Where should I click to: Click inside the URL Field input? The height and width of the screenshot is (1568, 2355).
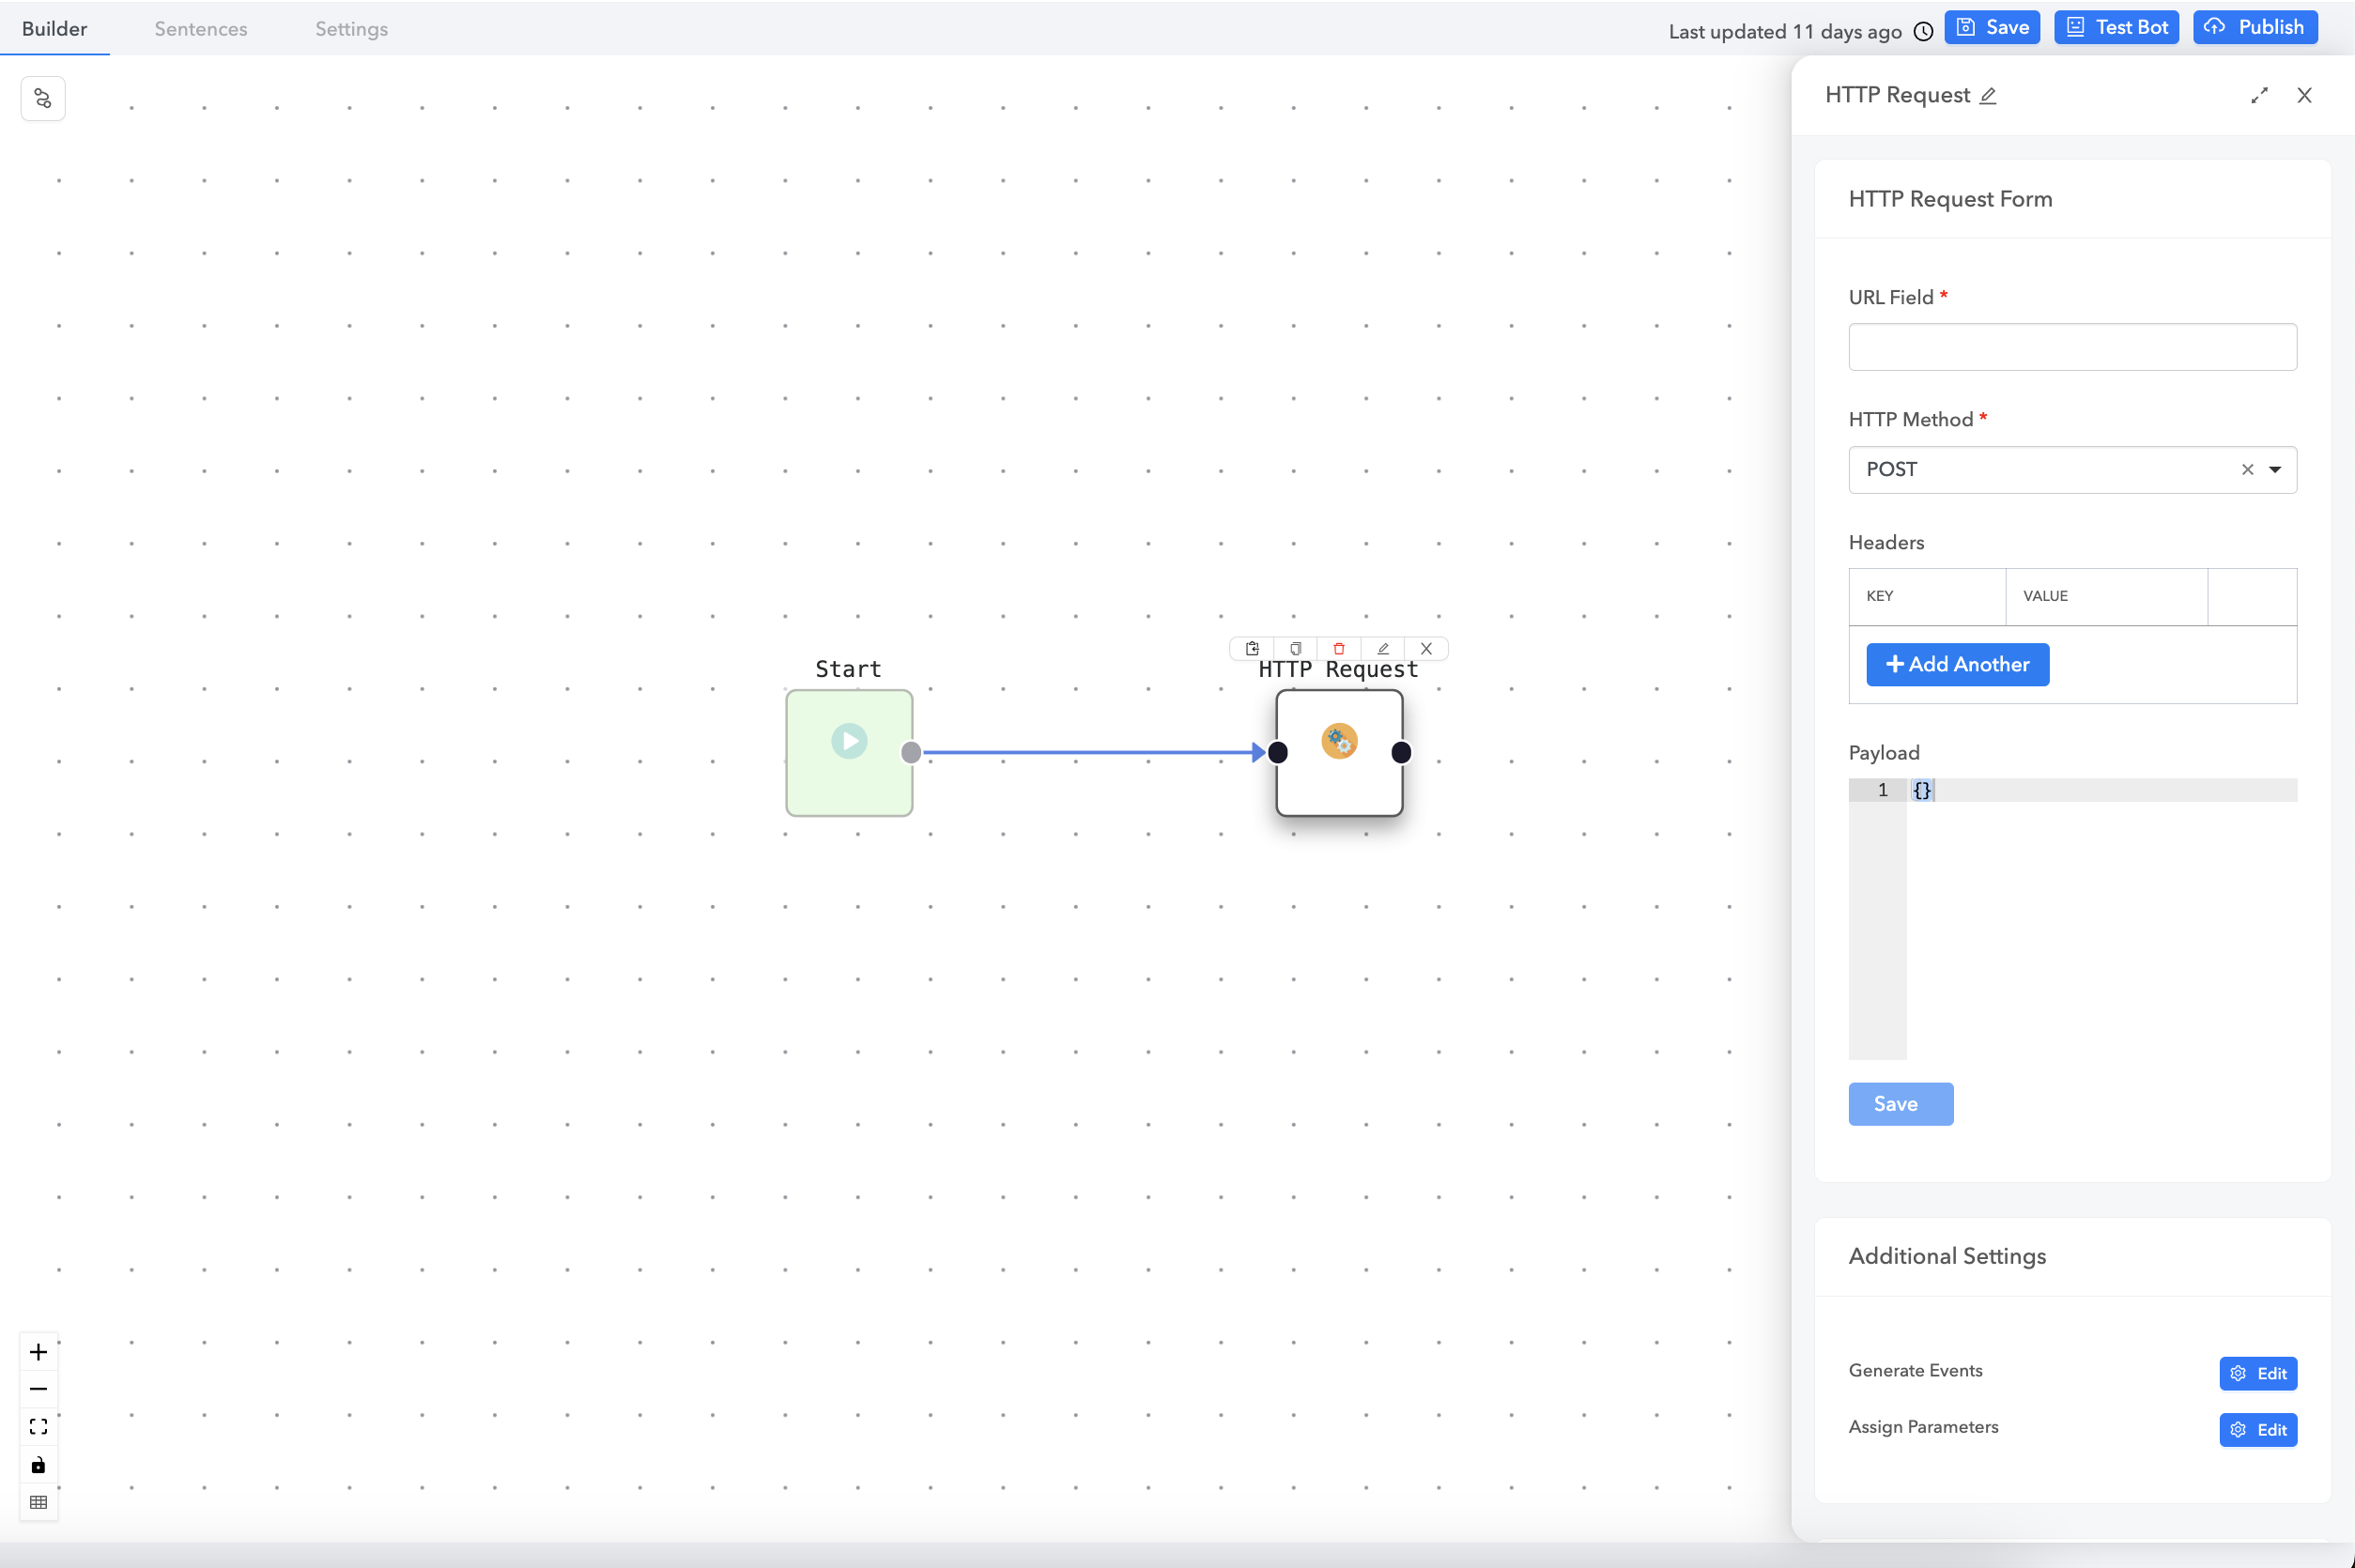pyautogui.click(x=2072, y=347)
